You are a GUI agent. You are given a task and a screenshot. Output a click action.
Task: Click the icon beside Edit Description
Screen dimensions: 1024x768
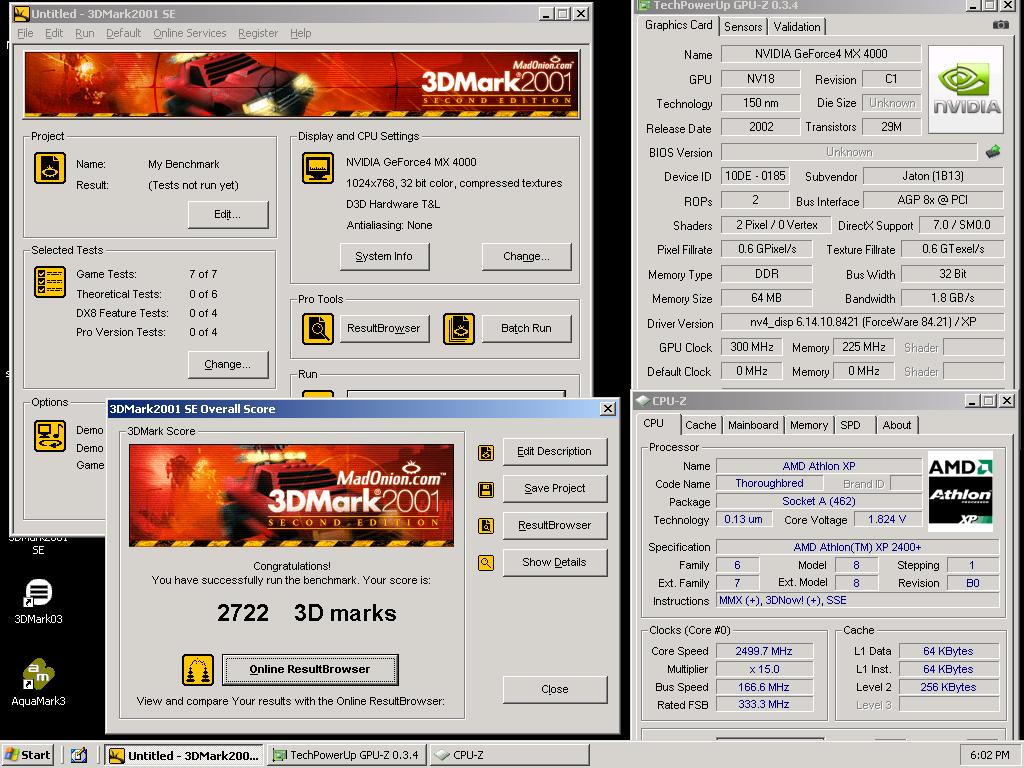(x=486, y=453)
